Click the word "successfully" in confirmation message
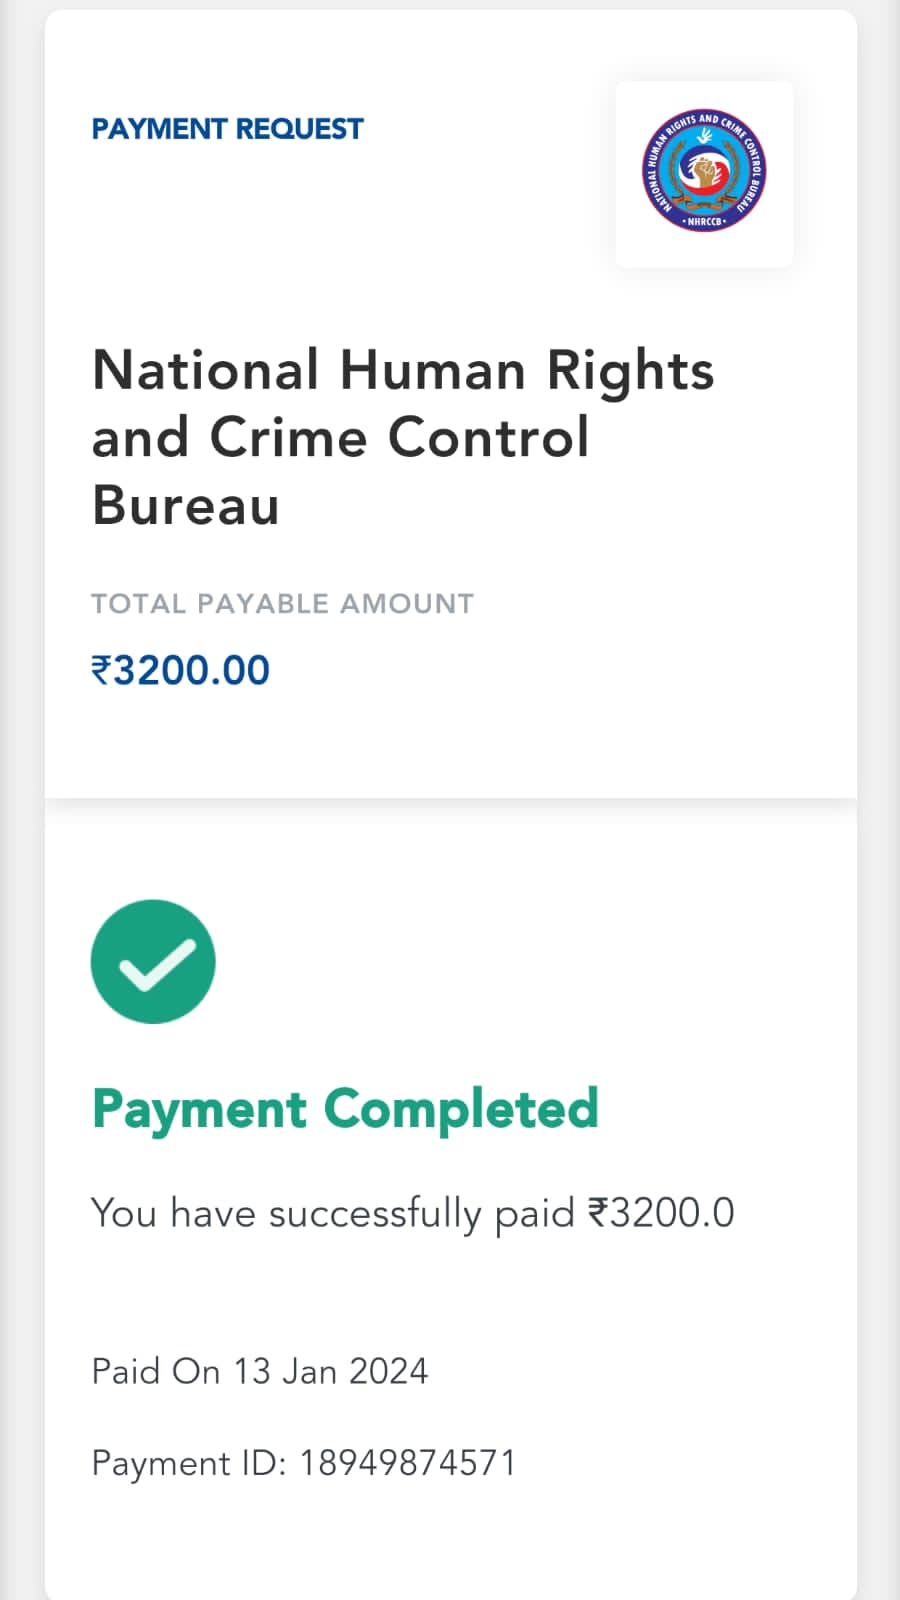This screenshot has height=1600, width=900. click(375, 1213)
